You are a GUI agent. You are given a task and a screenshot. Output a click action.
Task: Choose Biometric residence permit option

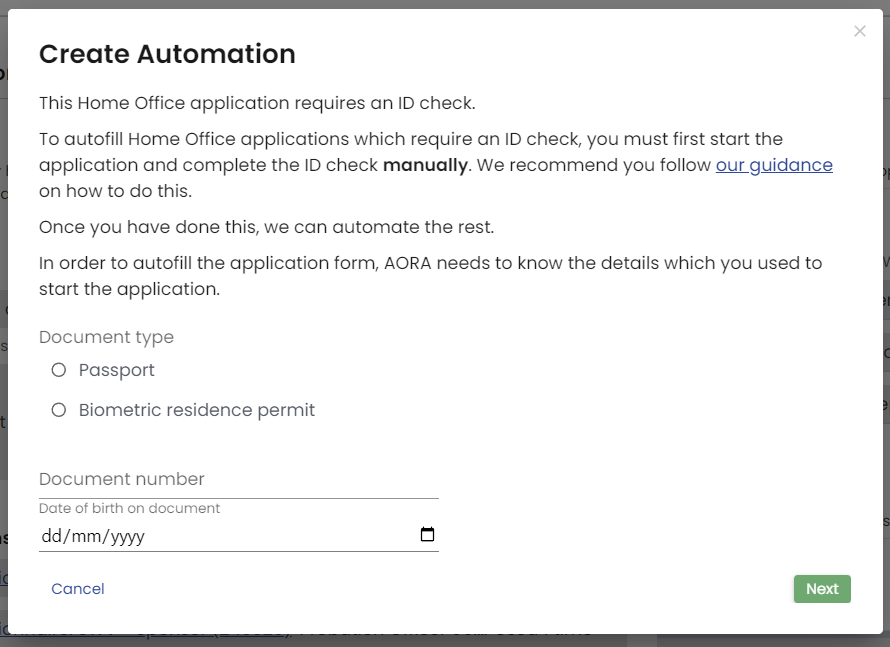coord(59,410)
